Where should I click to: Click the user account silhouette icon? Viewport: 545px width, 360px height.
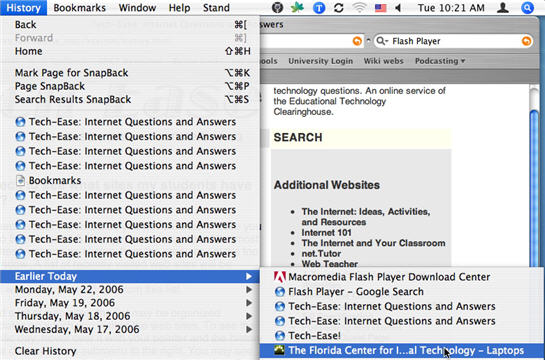point(503,8)
